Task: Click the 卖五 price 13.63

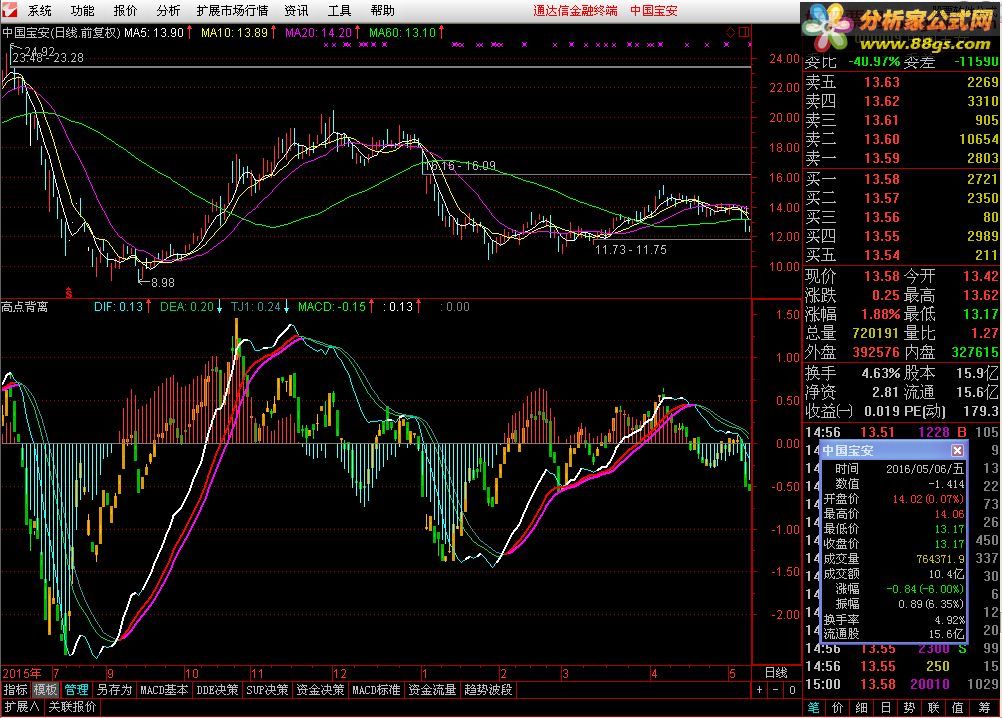Action: pos(881,82)
